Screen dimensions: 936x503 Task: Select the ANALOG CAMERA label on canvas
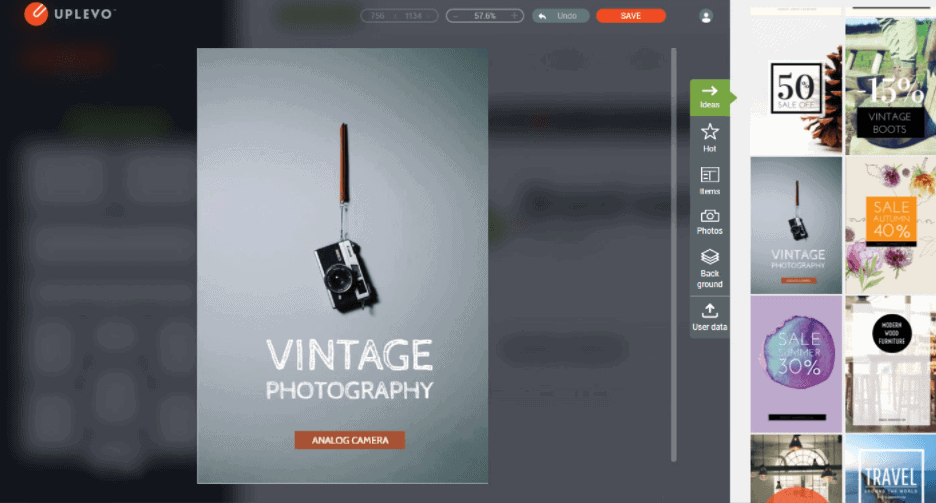pyautogui.click(x=350, y=440)
